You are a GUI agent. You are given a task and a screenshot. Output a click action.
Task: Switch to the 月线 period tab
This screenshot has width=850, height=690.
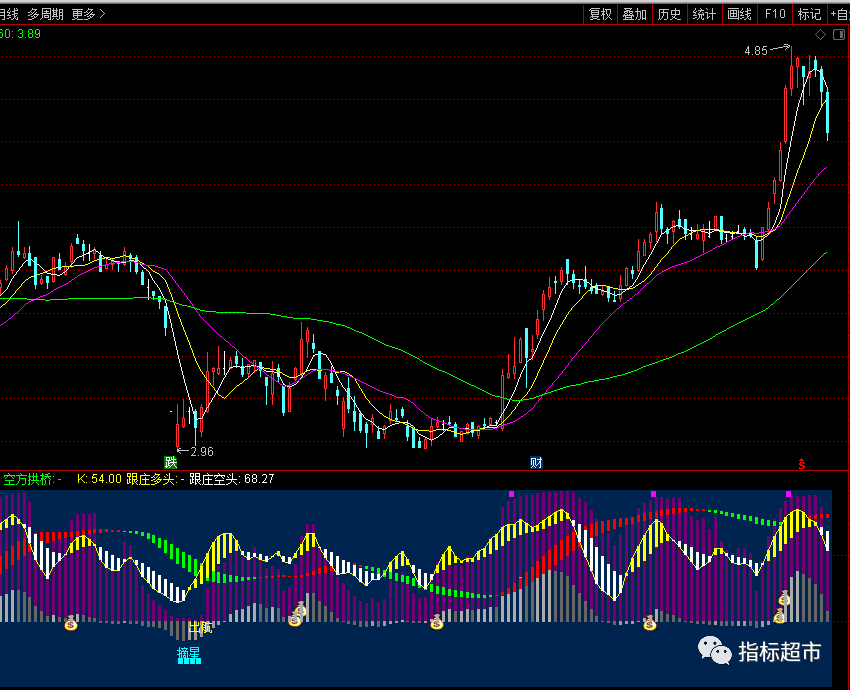9,14
